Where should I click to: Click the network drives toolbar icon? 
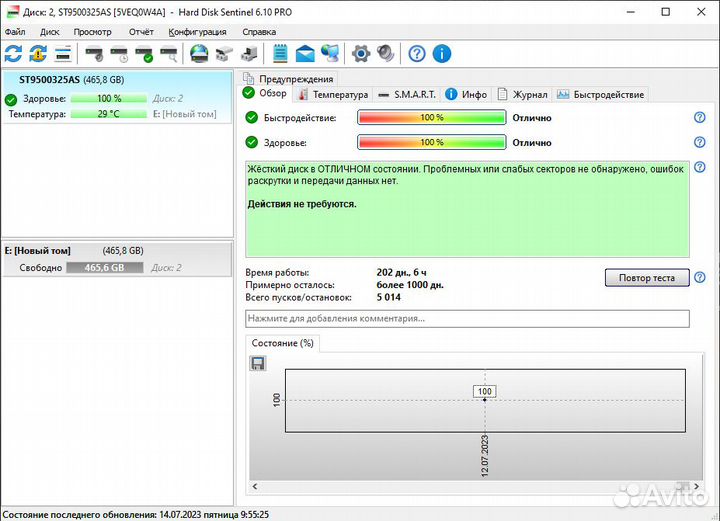point(224,54)
